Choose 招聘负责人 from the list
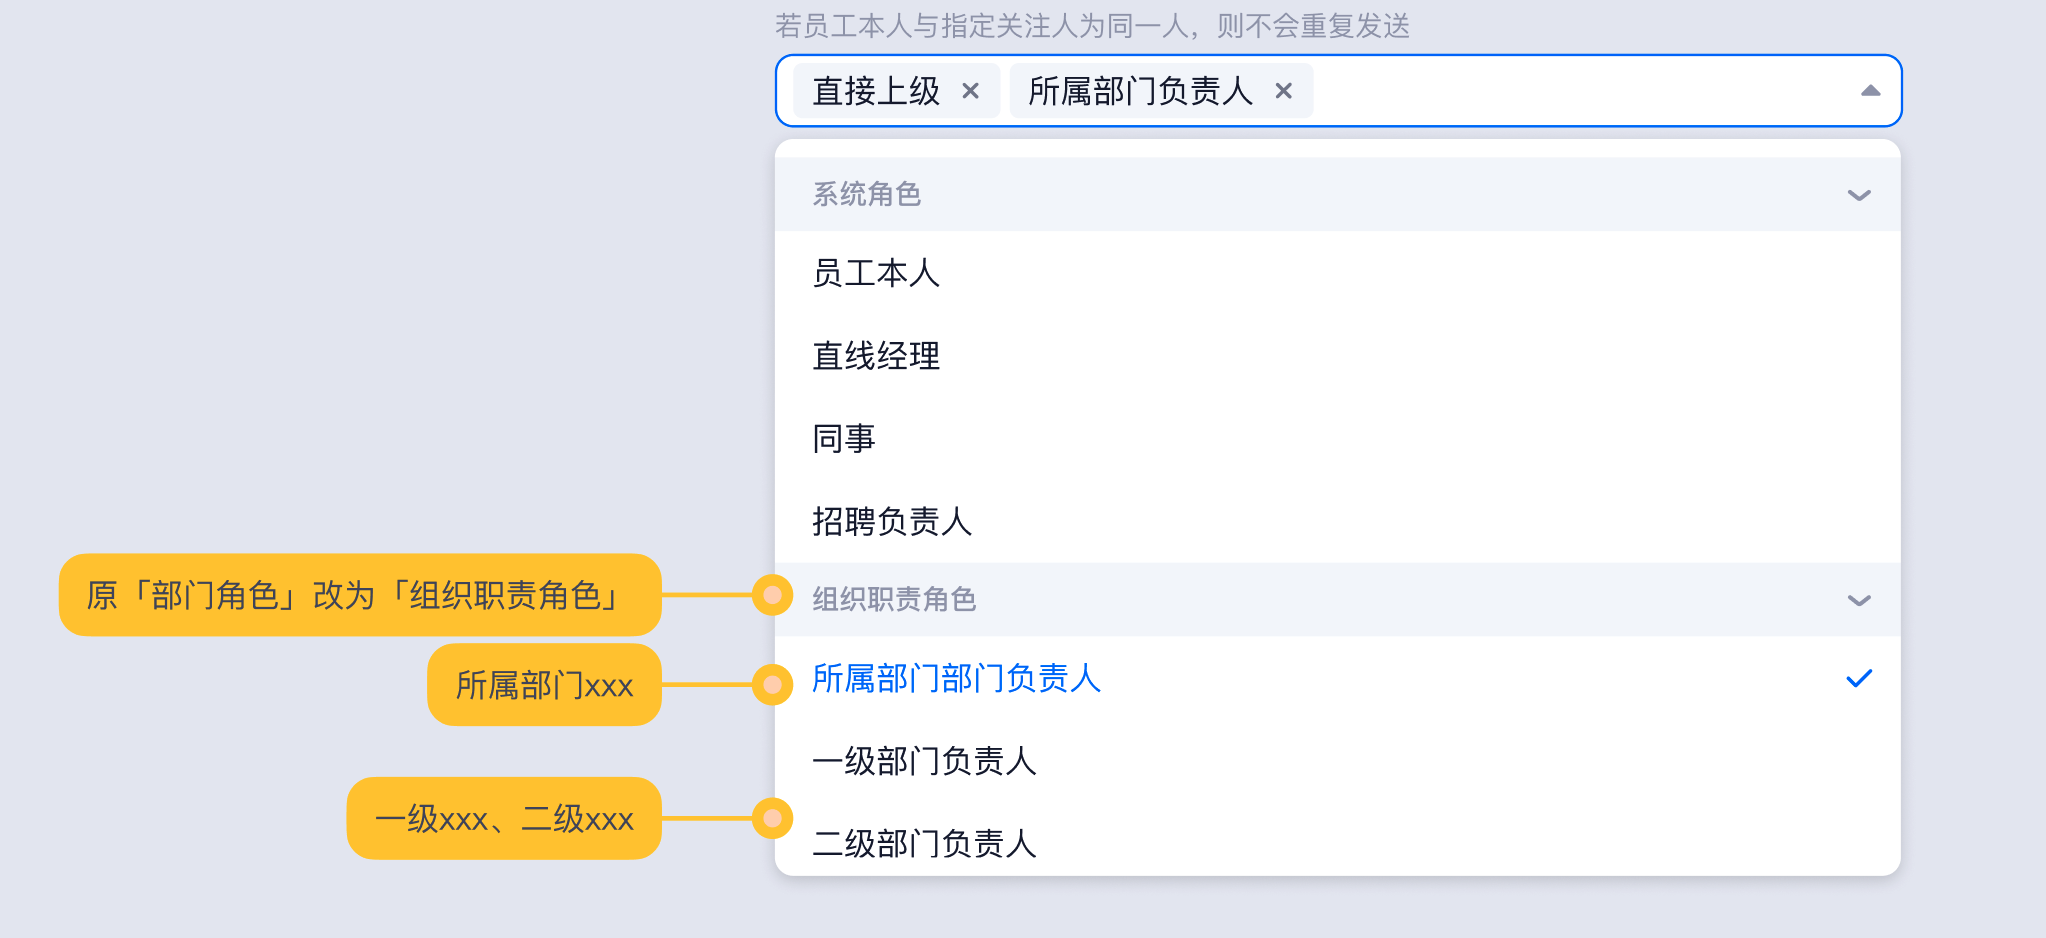Screen dimensions: 2046x938 pos(892,521)
